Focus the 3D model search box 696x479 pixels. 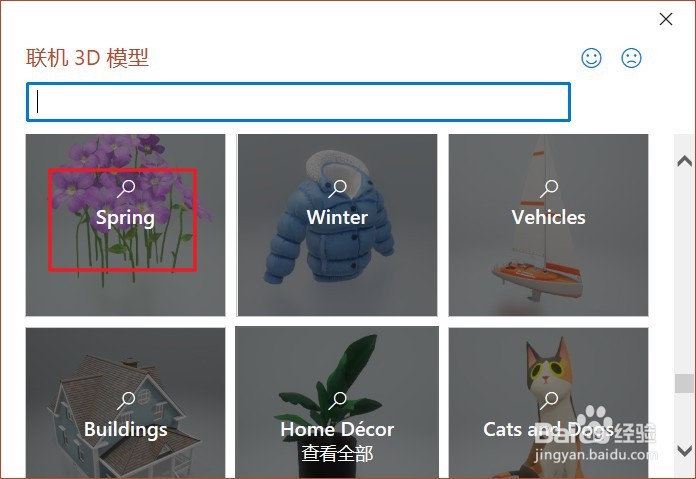298,102
